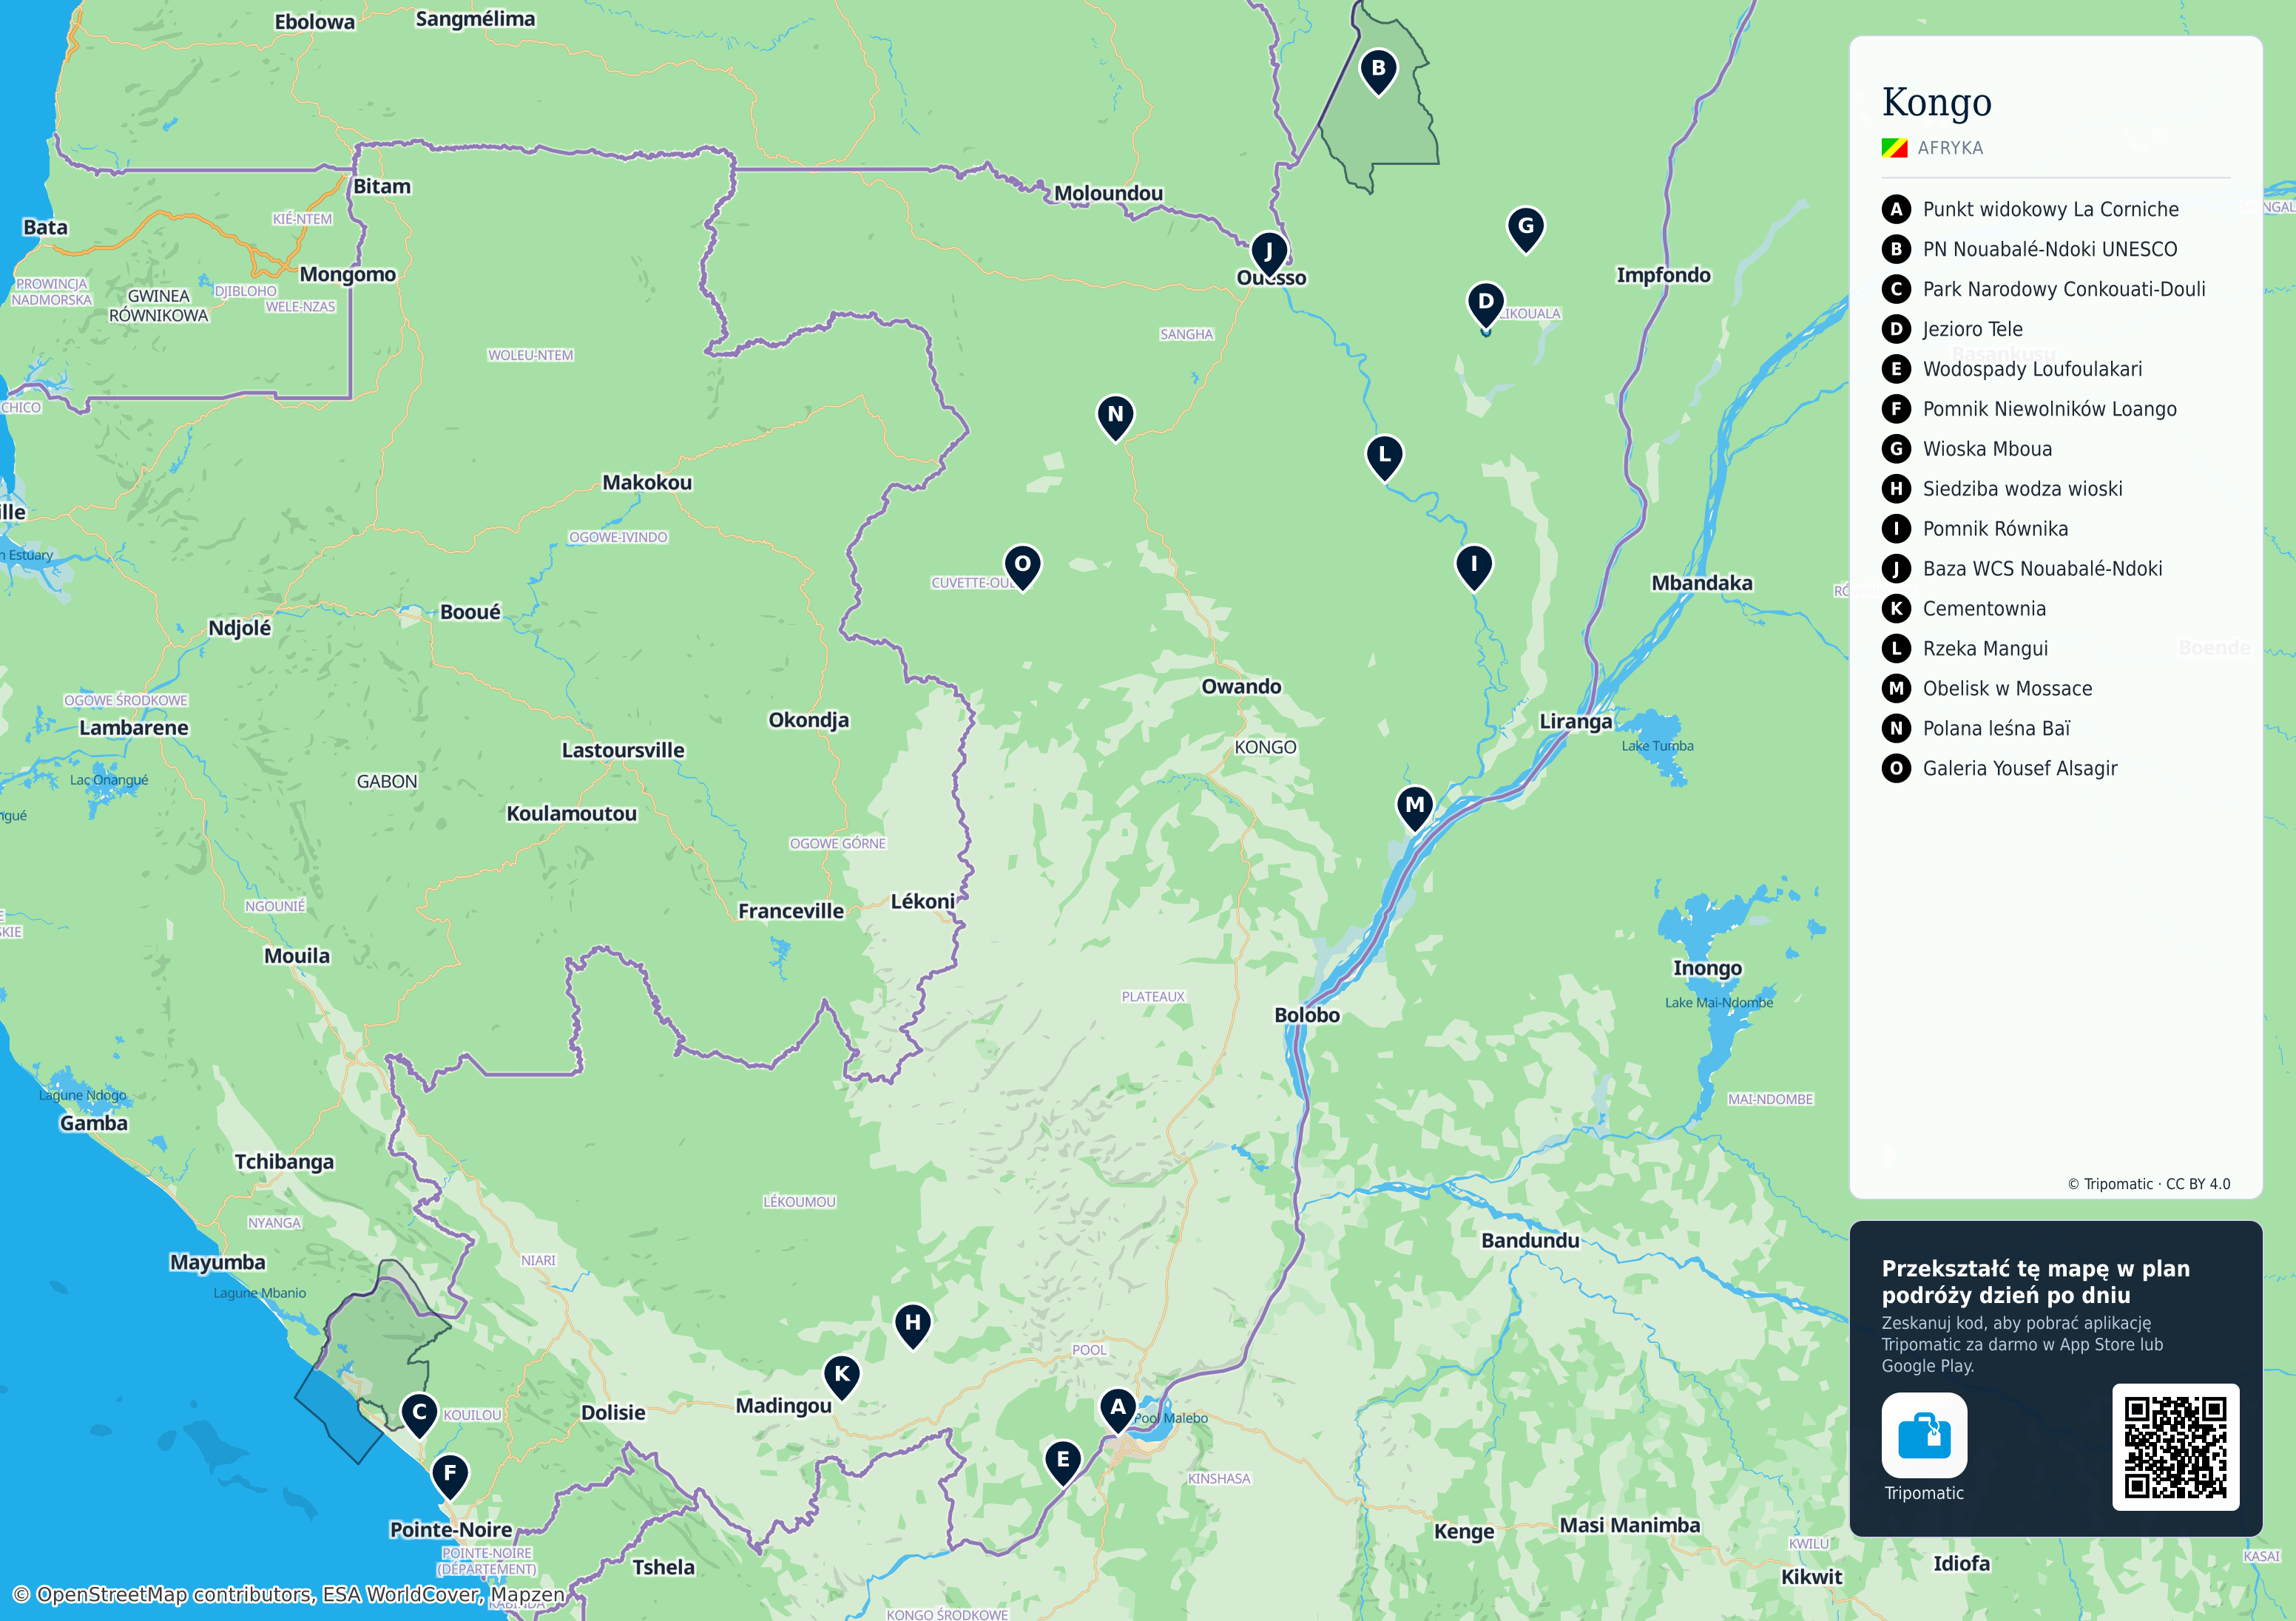Select 'Polana leśna Baï' legend entry
Image resolution: width=2296 pixels, height=1621 pixels.
tap(1996, 728)
